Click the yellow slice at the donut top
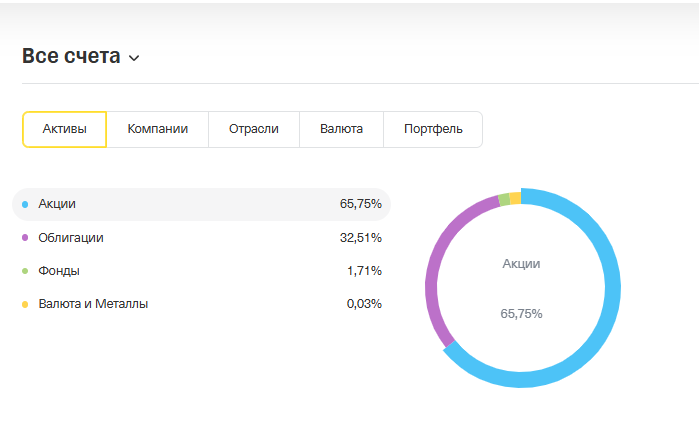This screenshot has height=446, width=699. [515, 197]
